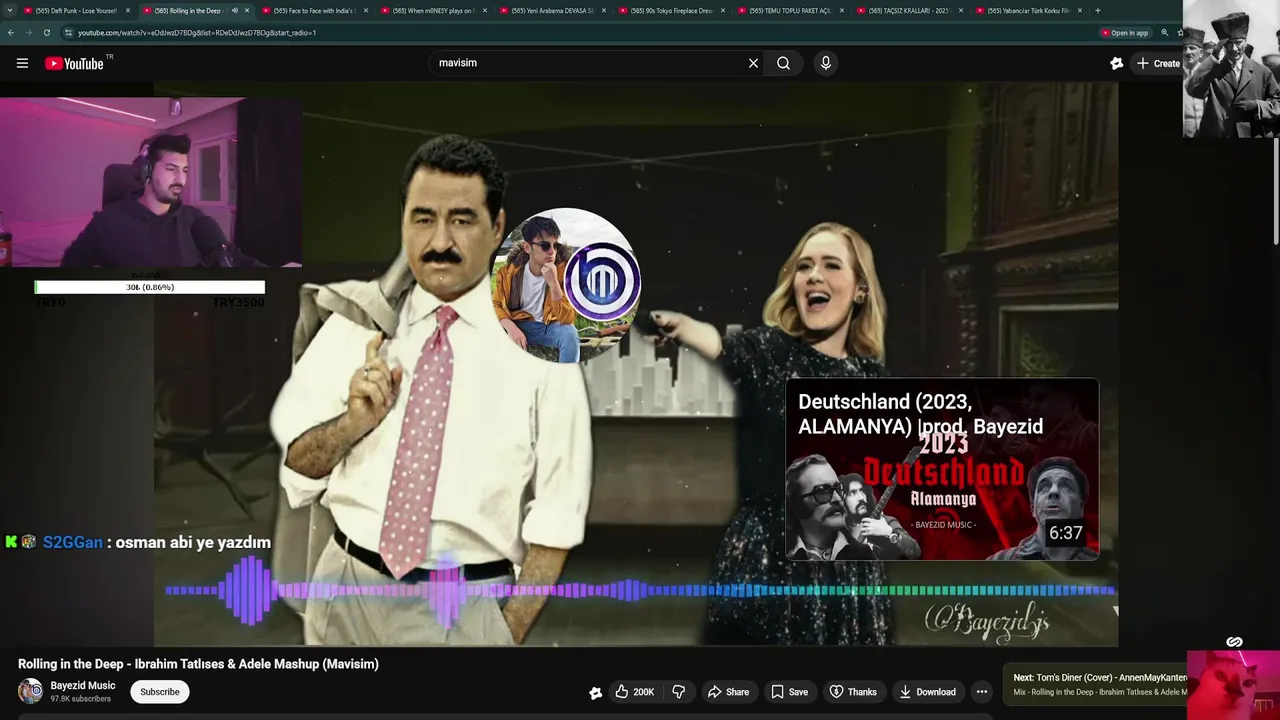Click the link icon above cat overlay
1280x720 pixels.
click(x=1234, y=642)
